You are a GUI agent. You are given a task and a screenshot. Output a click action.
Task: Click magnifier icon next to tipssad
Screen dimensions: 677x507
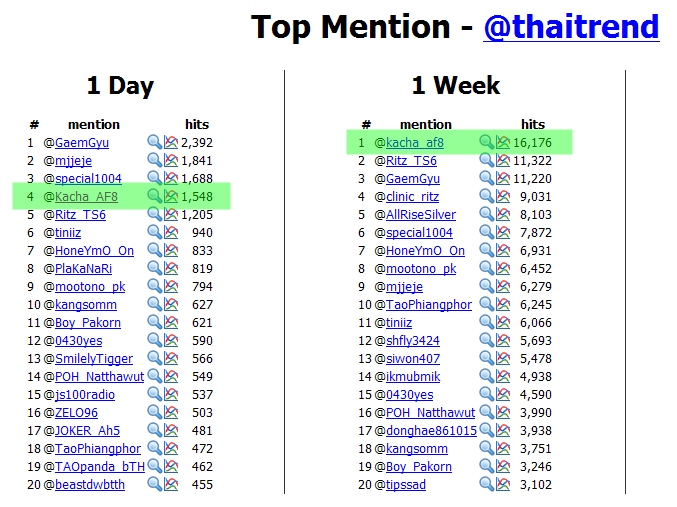(486, 484)
